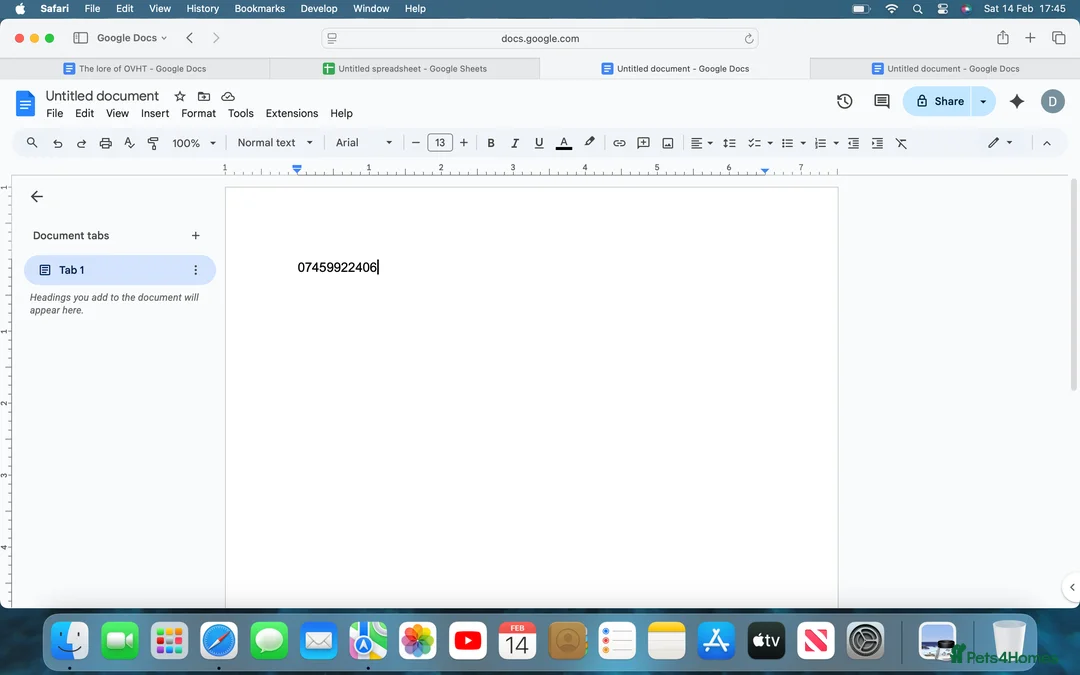Star the Untitled document

(180, 96)
